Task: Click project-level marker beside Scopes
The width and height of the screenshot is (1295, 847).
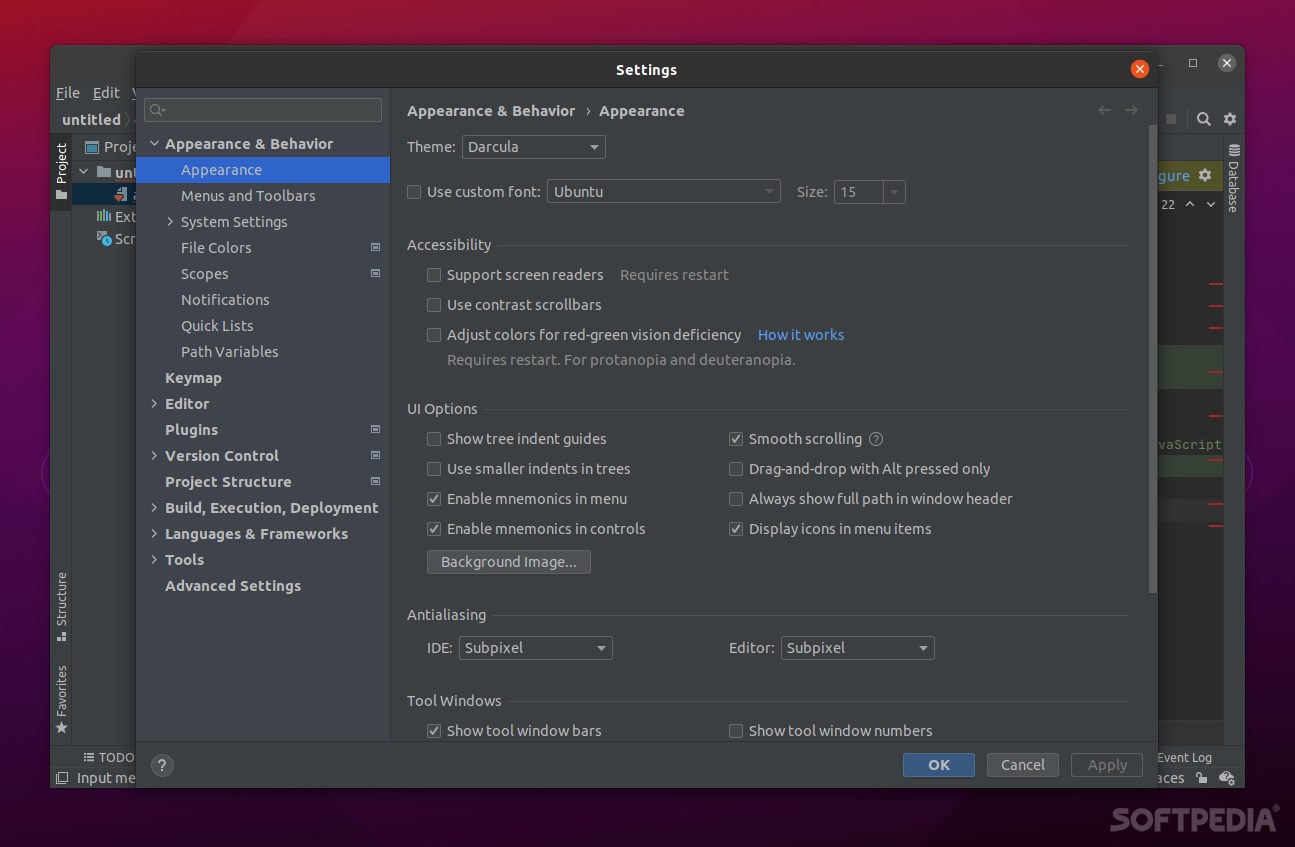Action: coord(376,273)
